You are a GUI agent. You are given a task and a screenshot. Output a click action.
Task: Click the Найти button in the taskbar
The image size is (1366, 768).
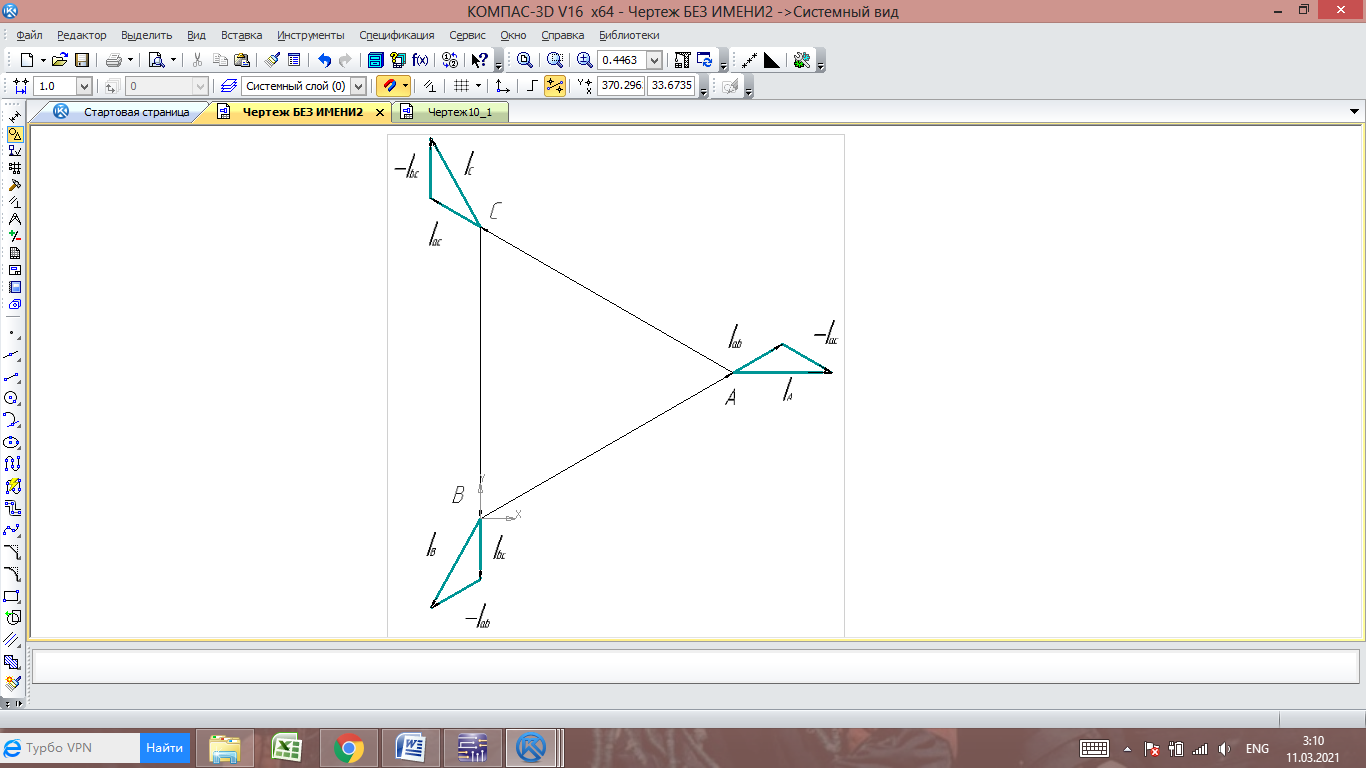pyautogui.click(x=164, y=748)
